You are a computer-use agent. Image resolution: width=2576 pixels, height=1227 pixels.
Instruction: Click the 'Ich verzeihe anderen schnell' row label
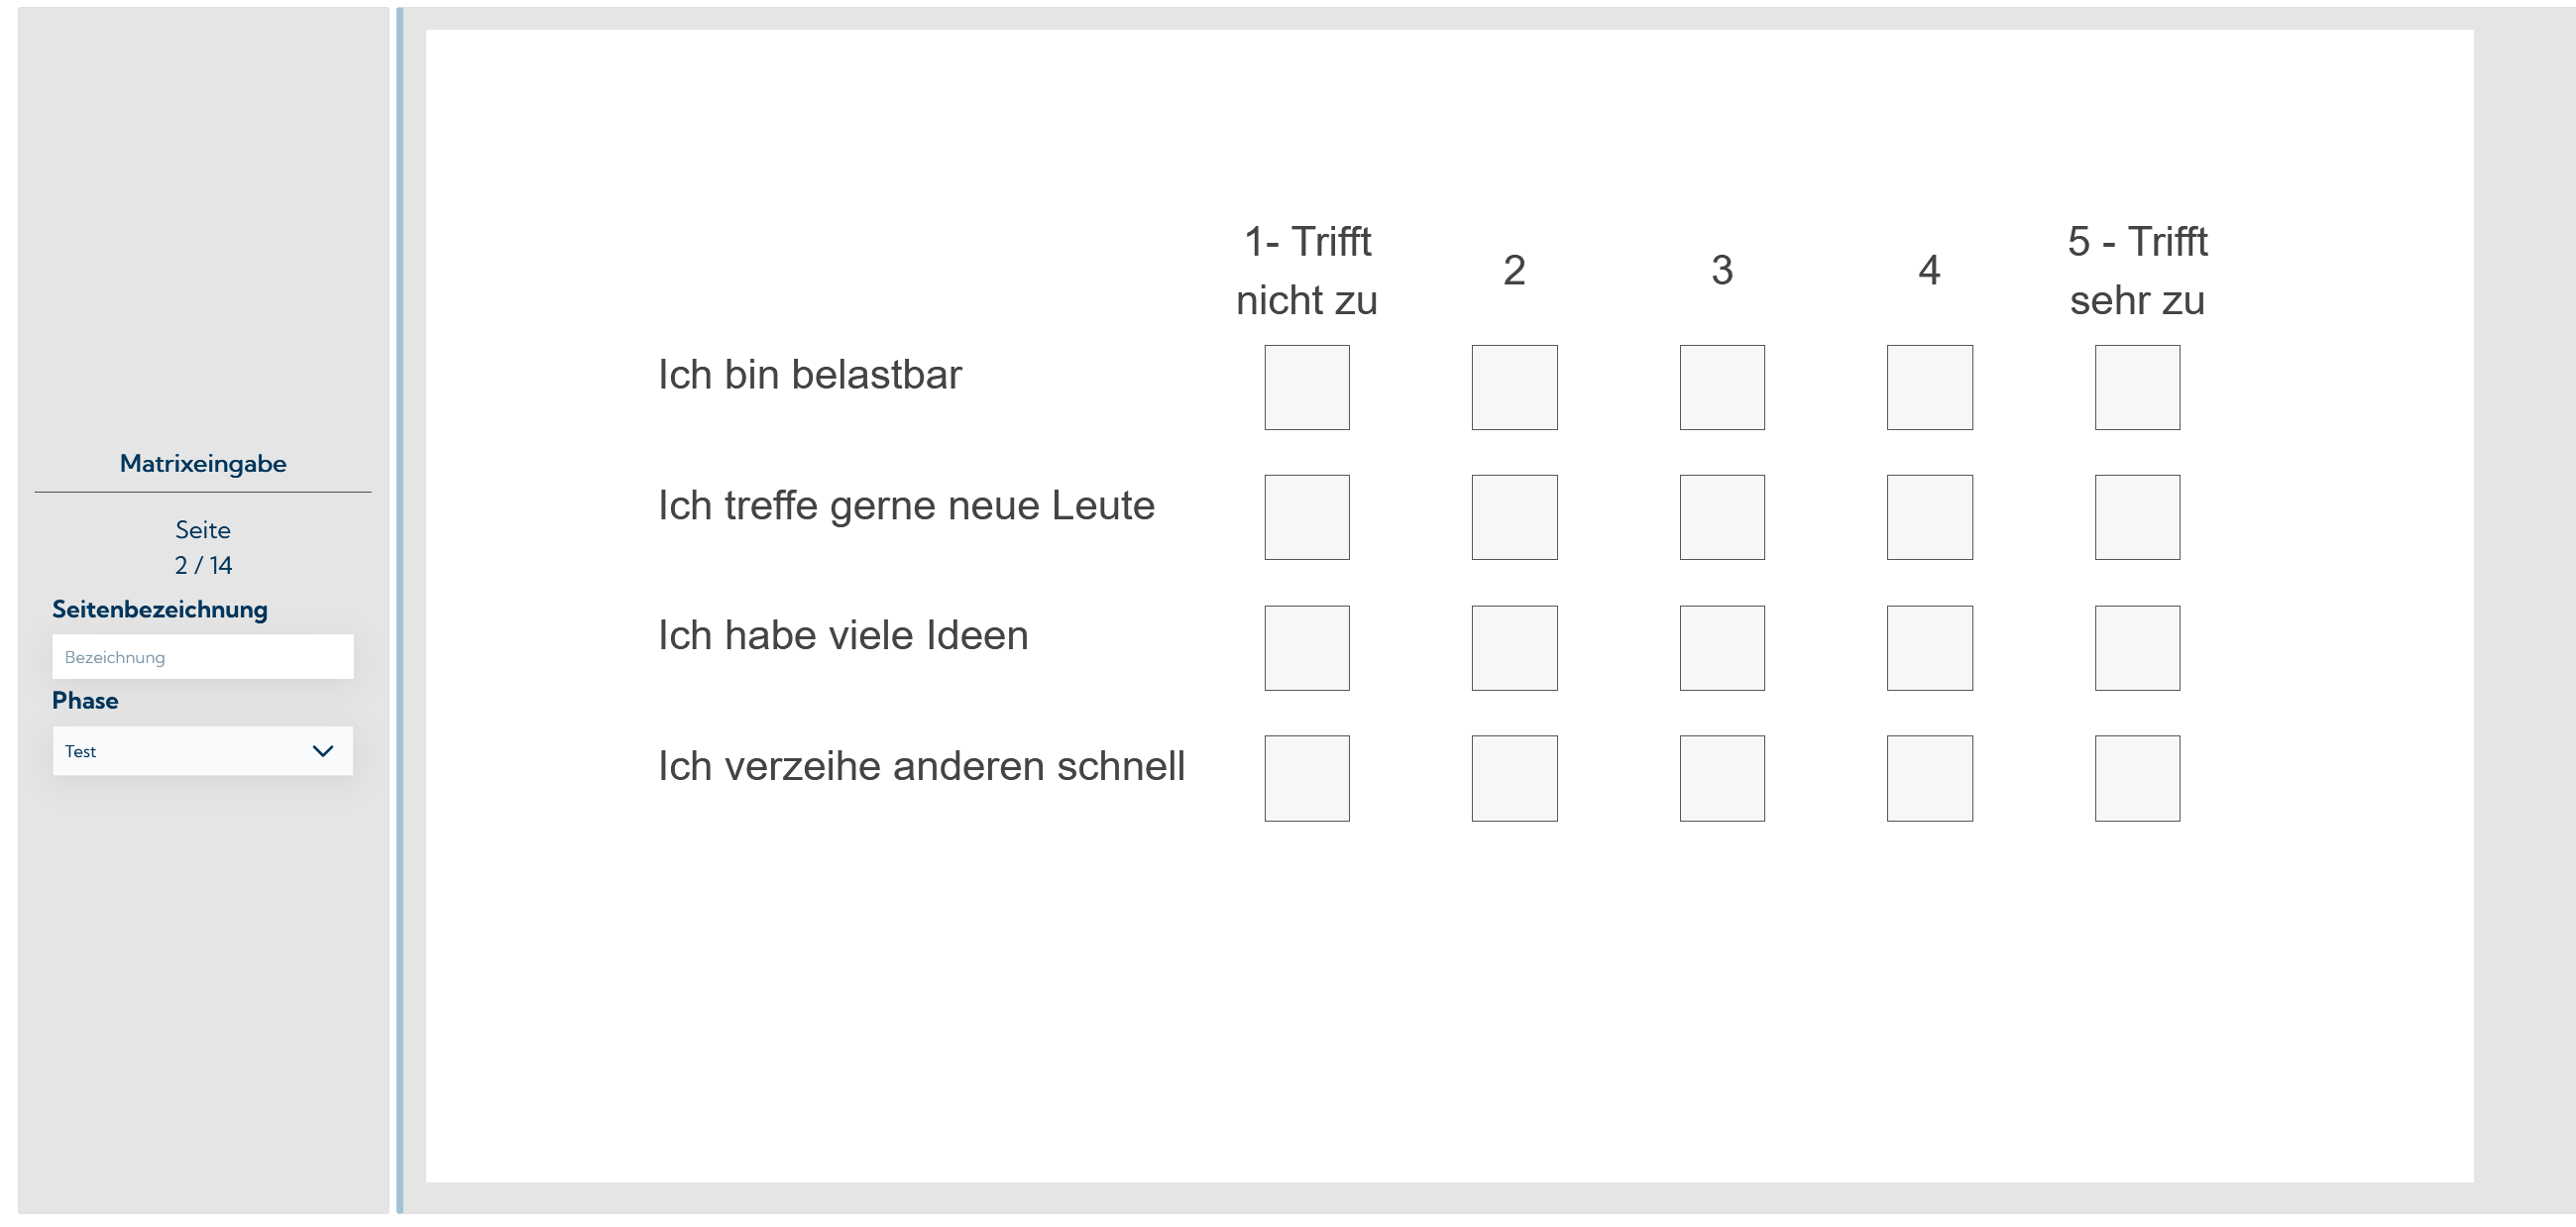(x=921, y=766)
